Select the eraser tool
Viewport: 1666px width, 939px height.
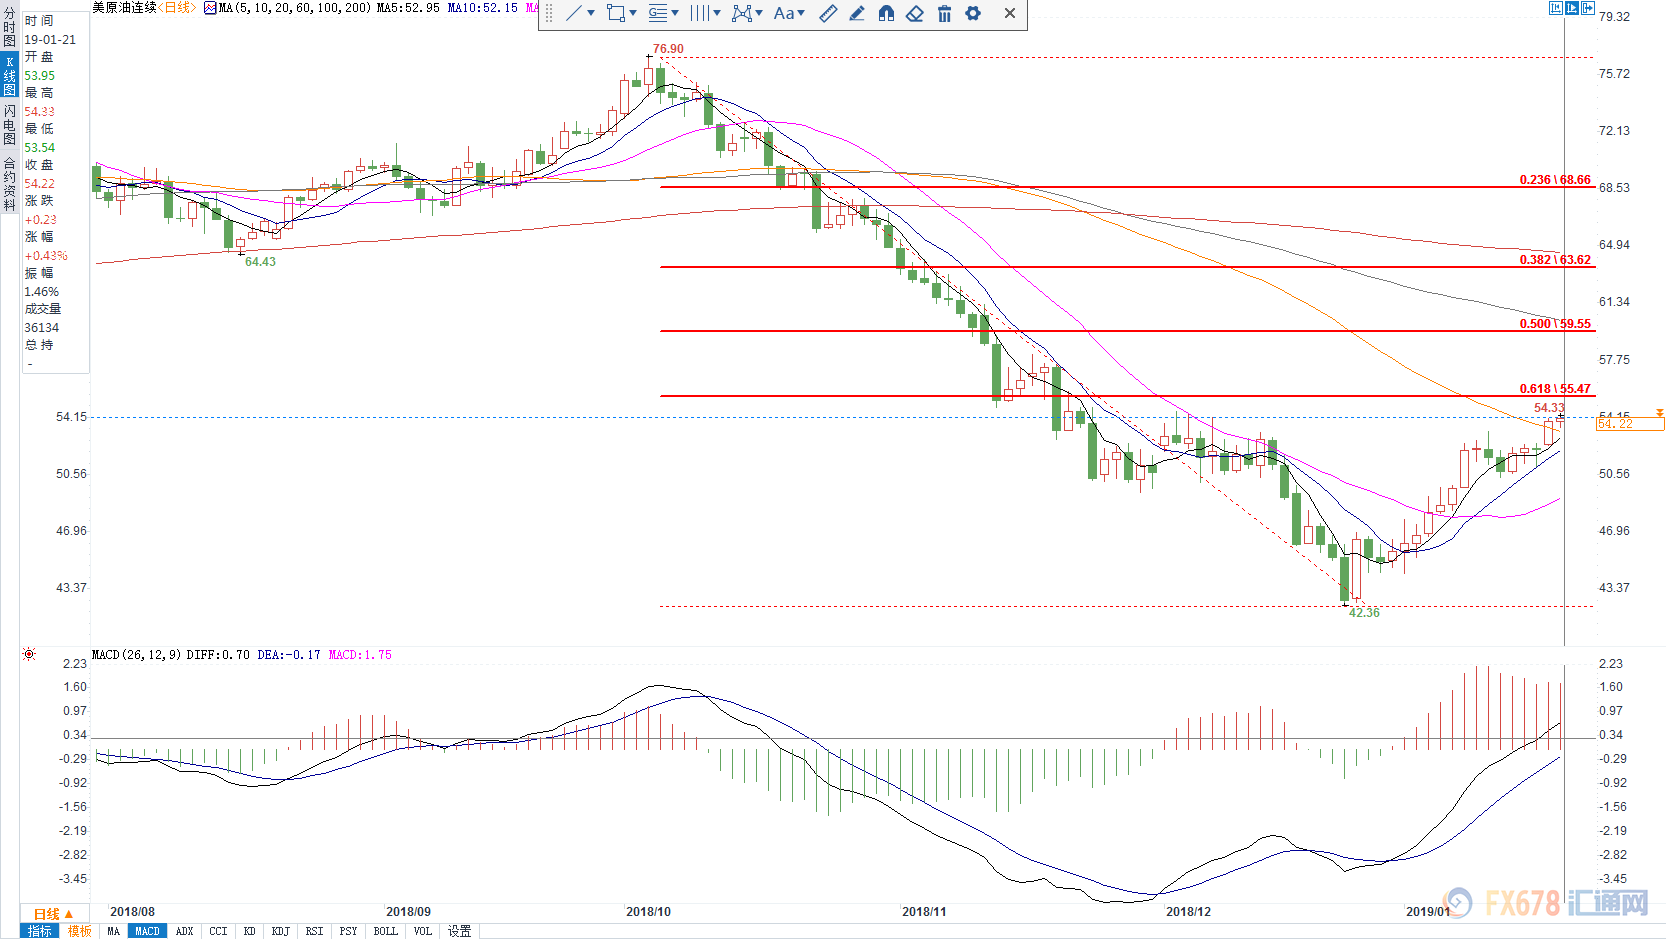(915, 13)
